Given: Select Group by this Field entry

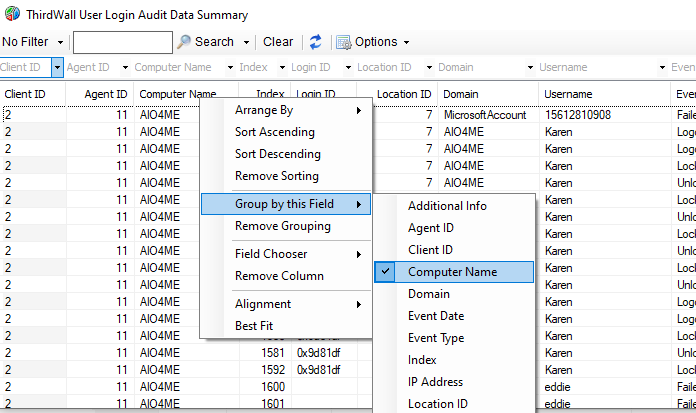Looking at the screenshot, I should coord(286,204).
